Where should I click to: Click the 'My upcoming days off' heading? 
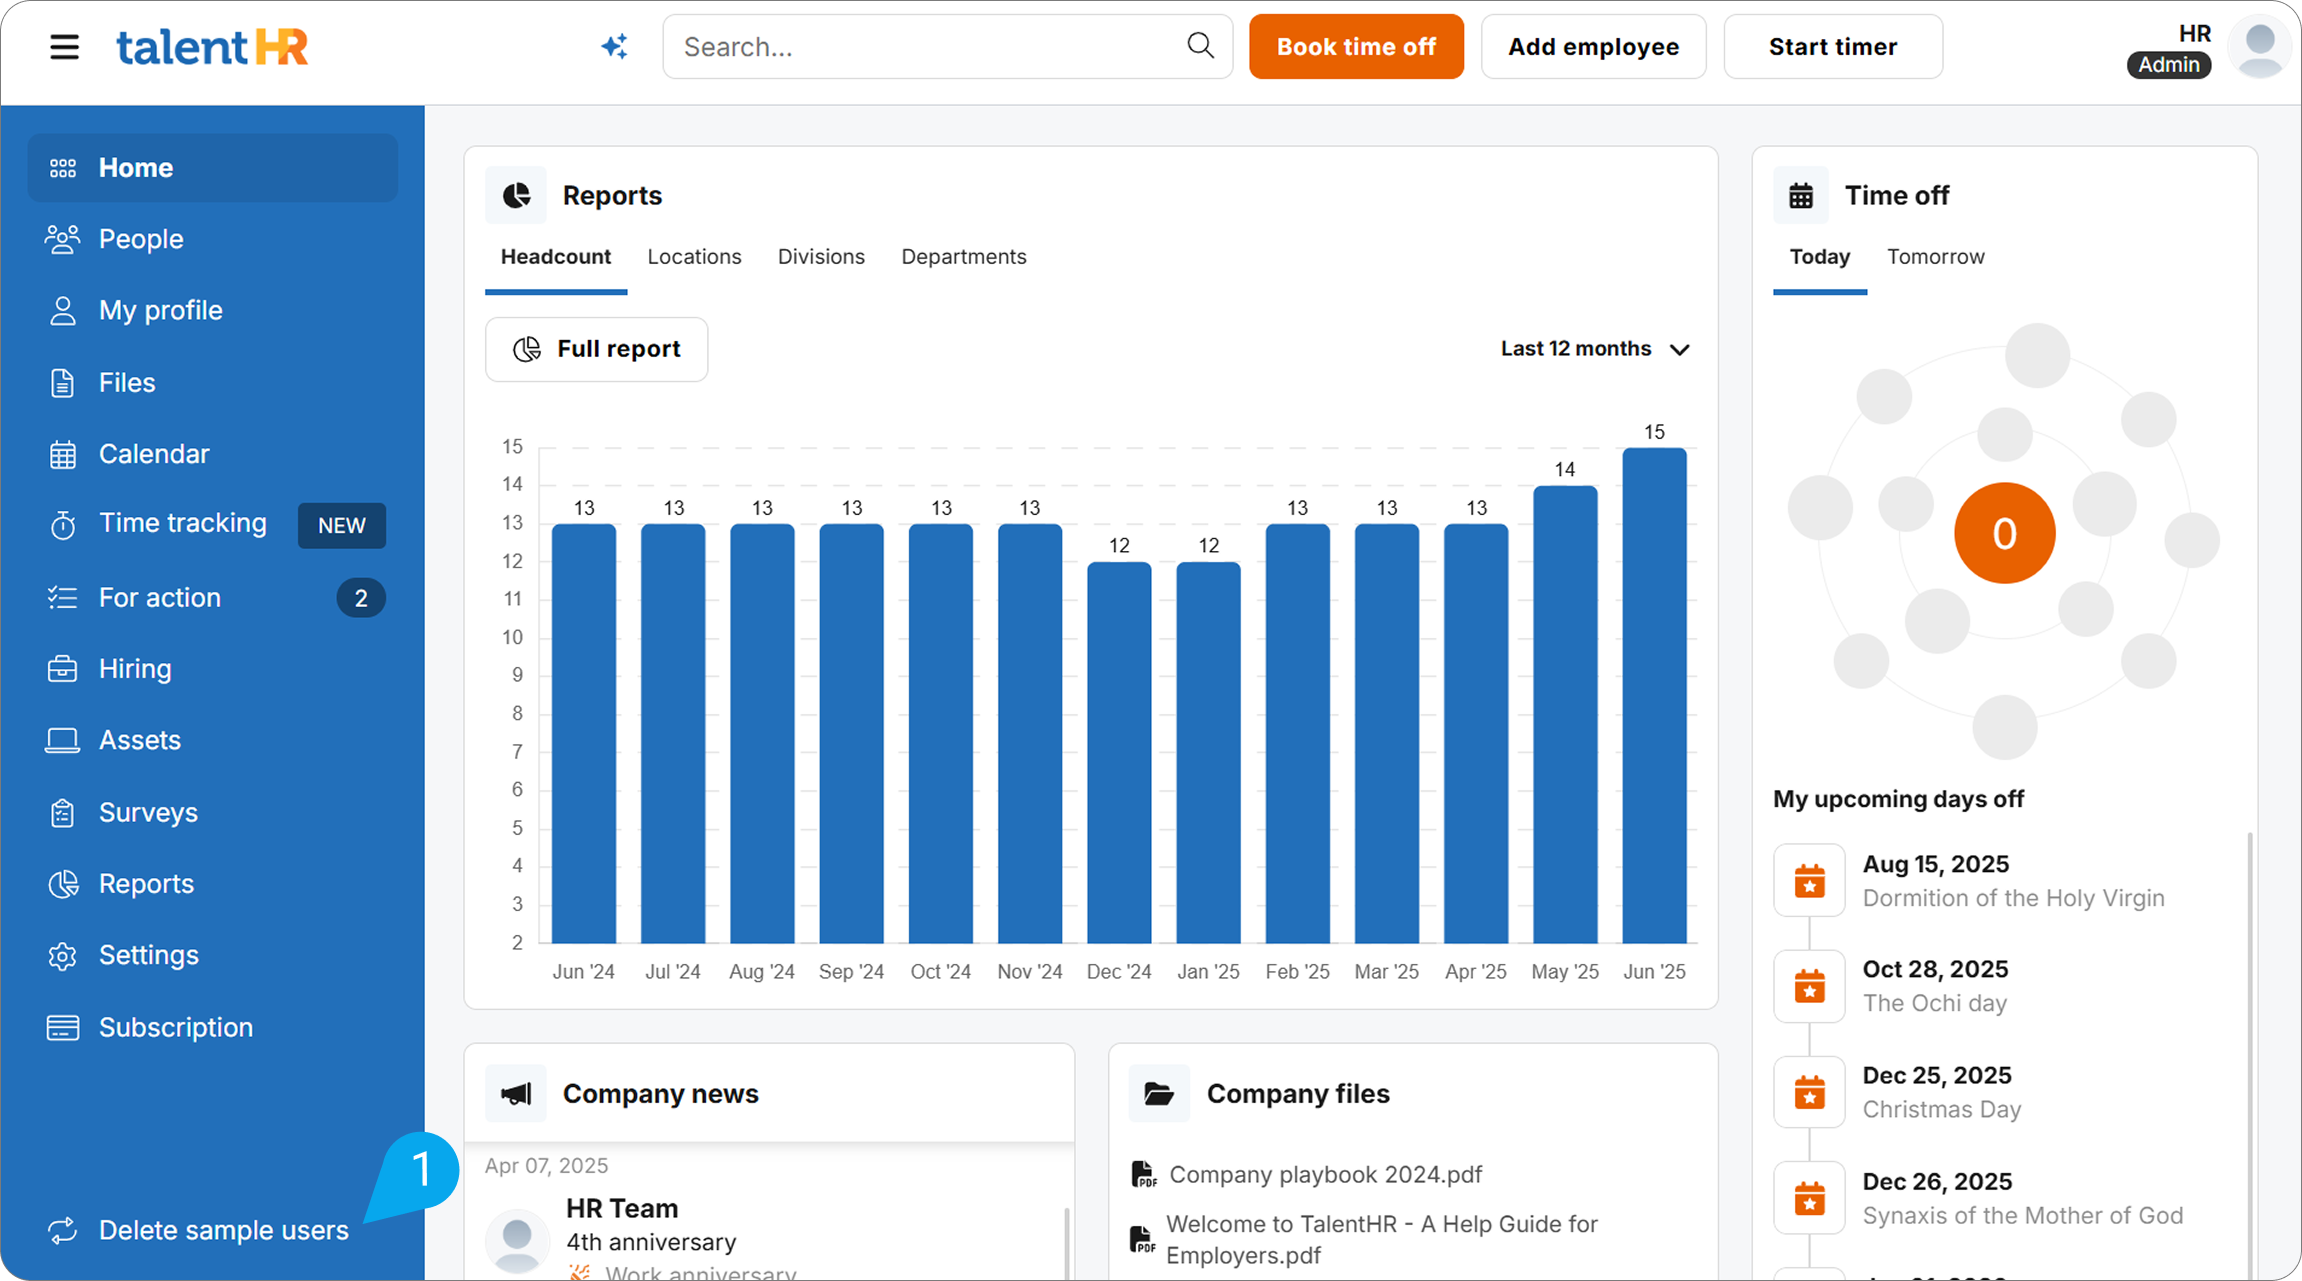point(1898,799)
